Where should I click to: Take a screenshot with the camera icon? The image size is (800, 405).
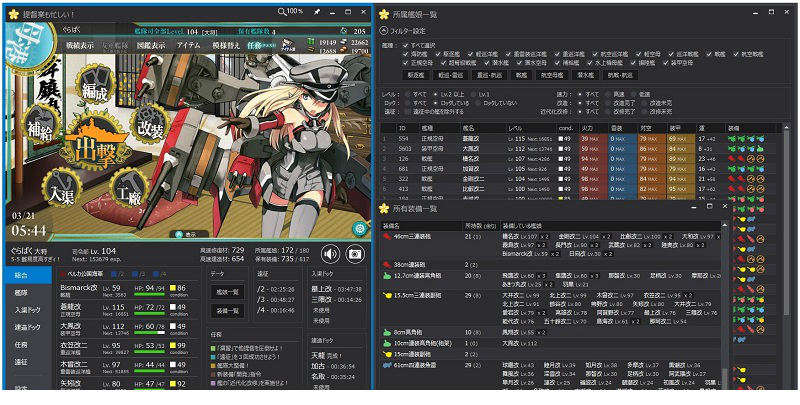[356, 254]
